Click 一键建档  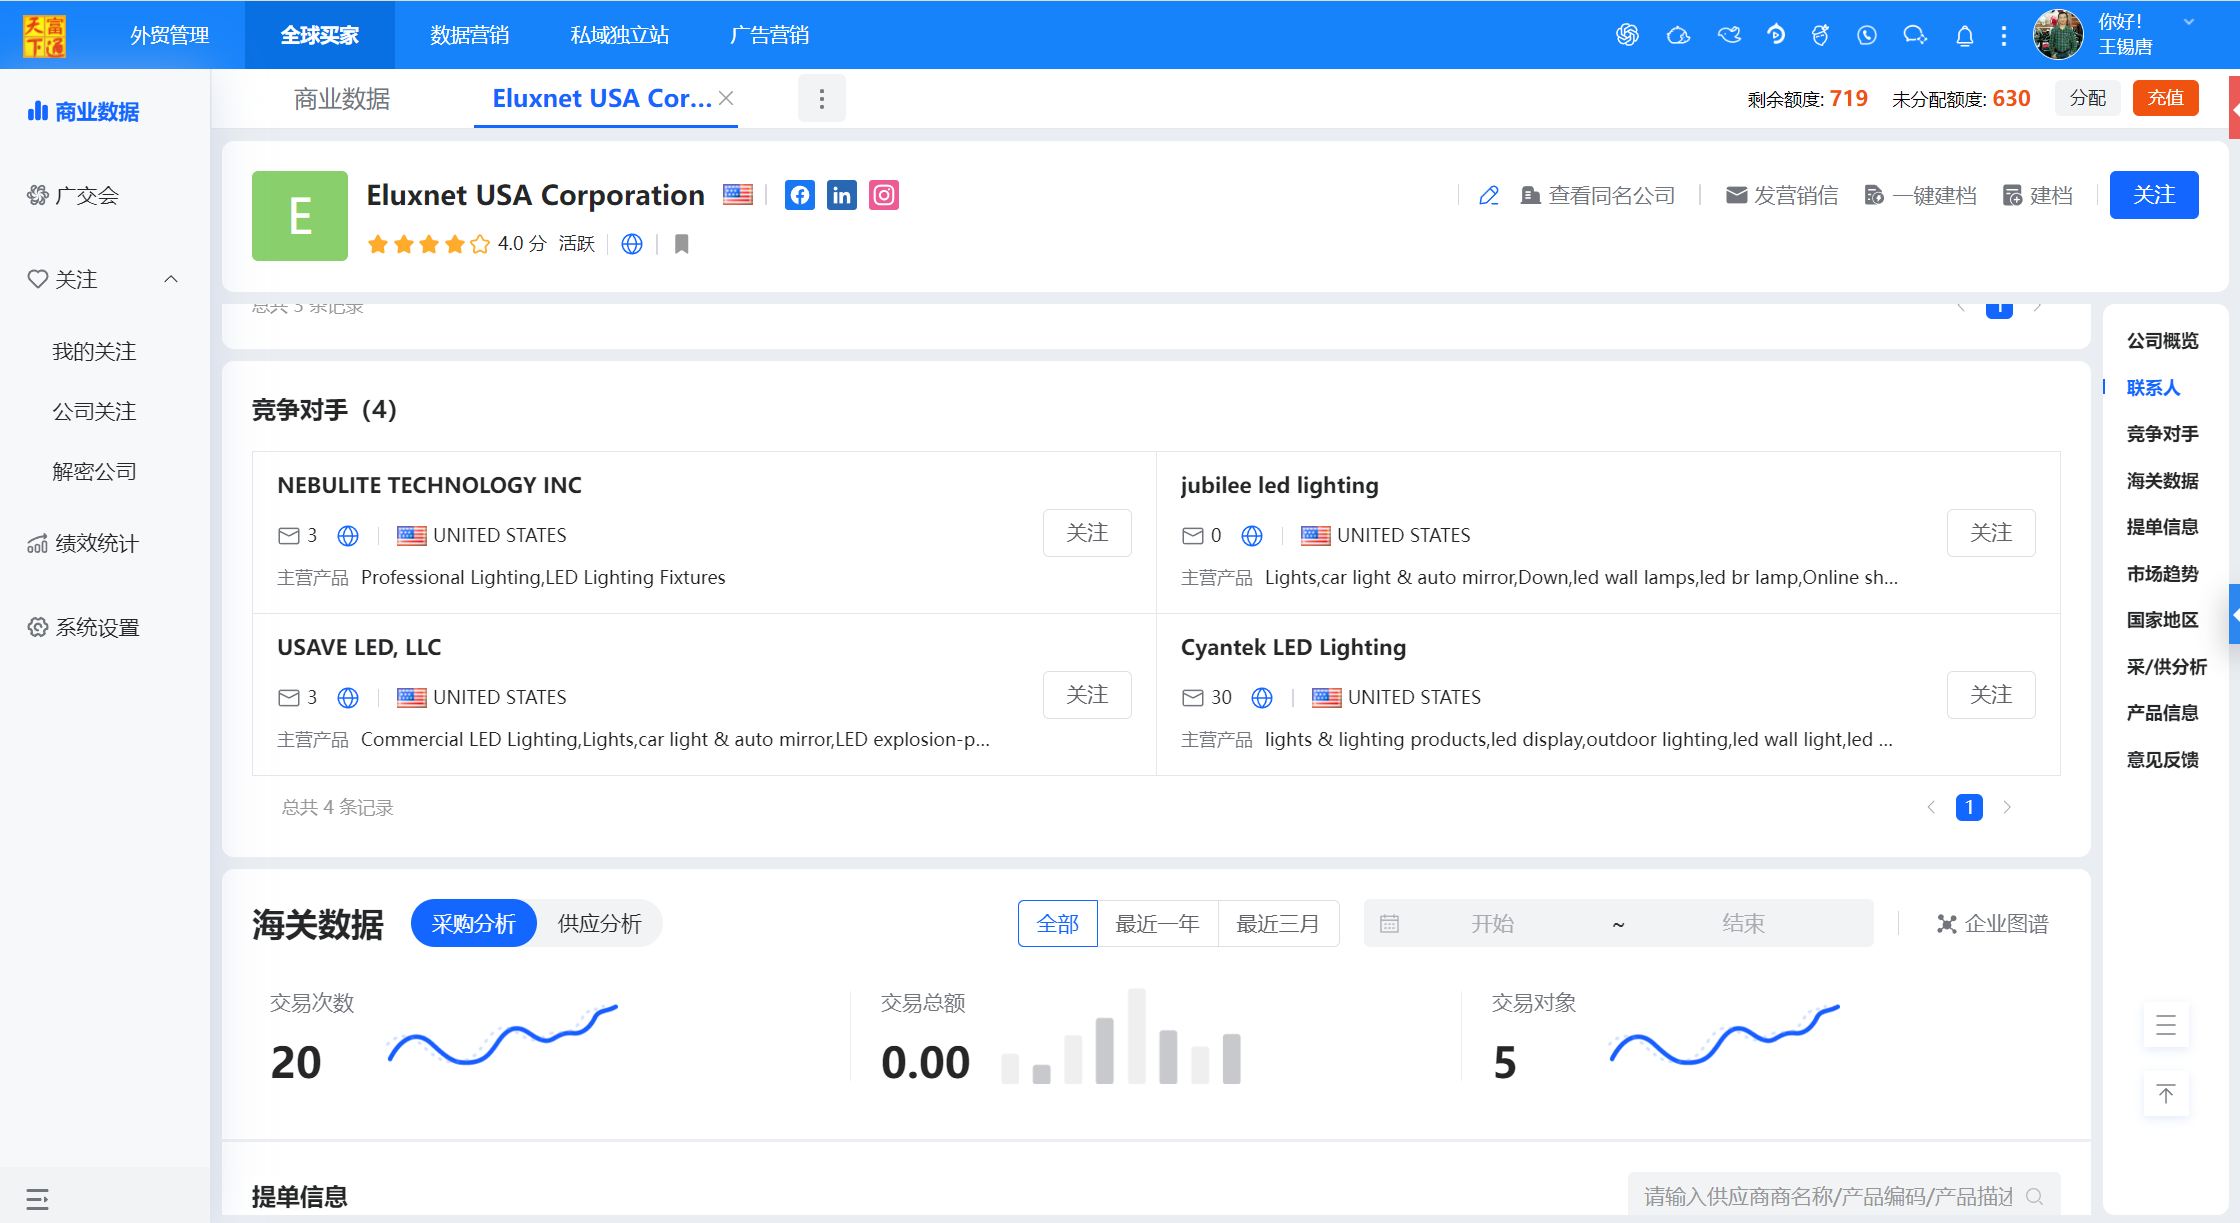click(x=1921, y=196)
